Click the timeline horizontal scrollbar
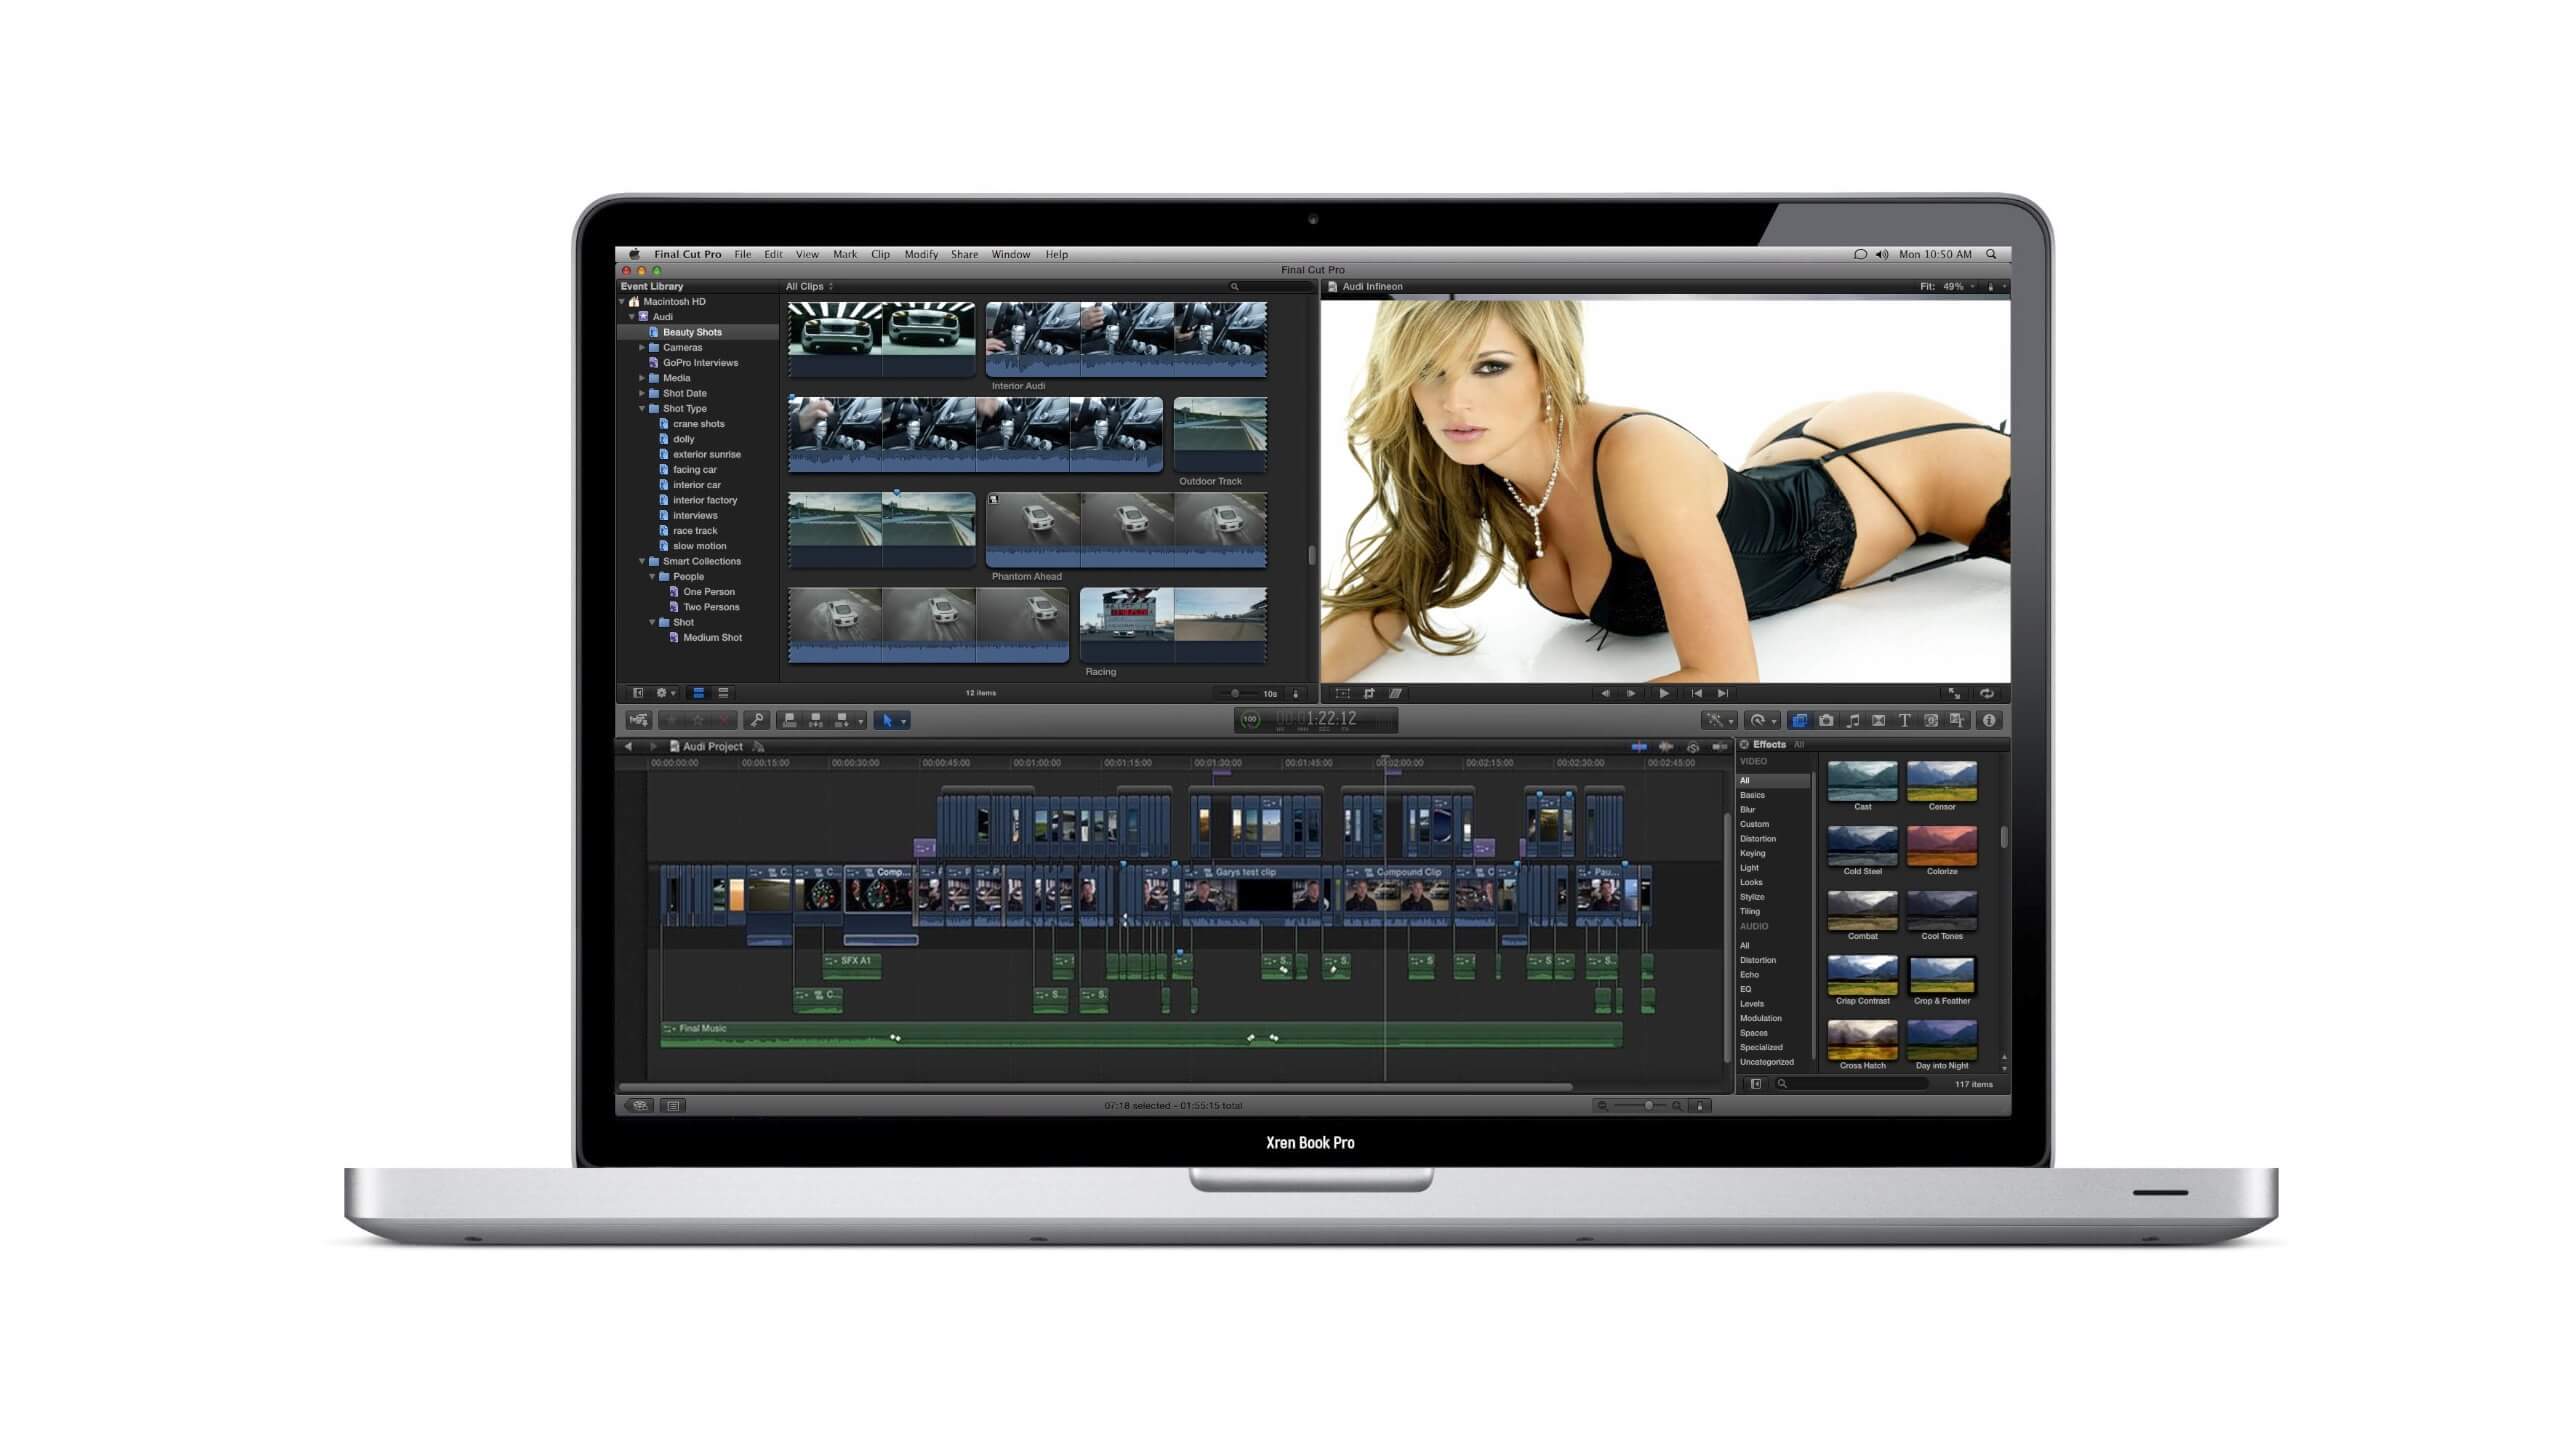Image resolution: width=2560 pixels, height=1440 pixels. click(1095, 1087)
